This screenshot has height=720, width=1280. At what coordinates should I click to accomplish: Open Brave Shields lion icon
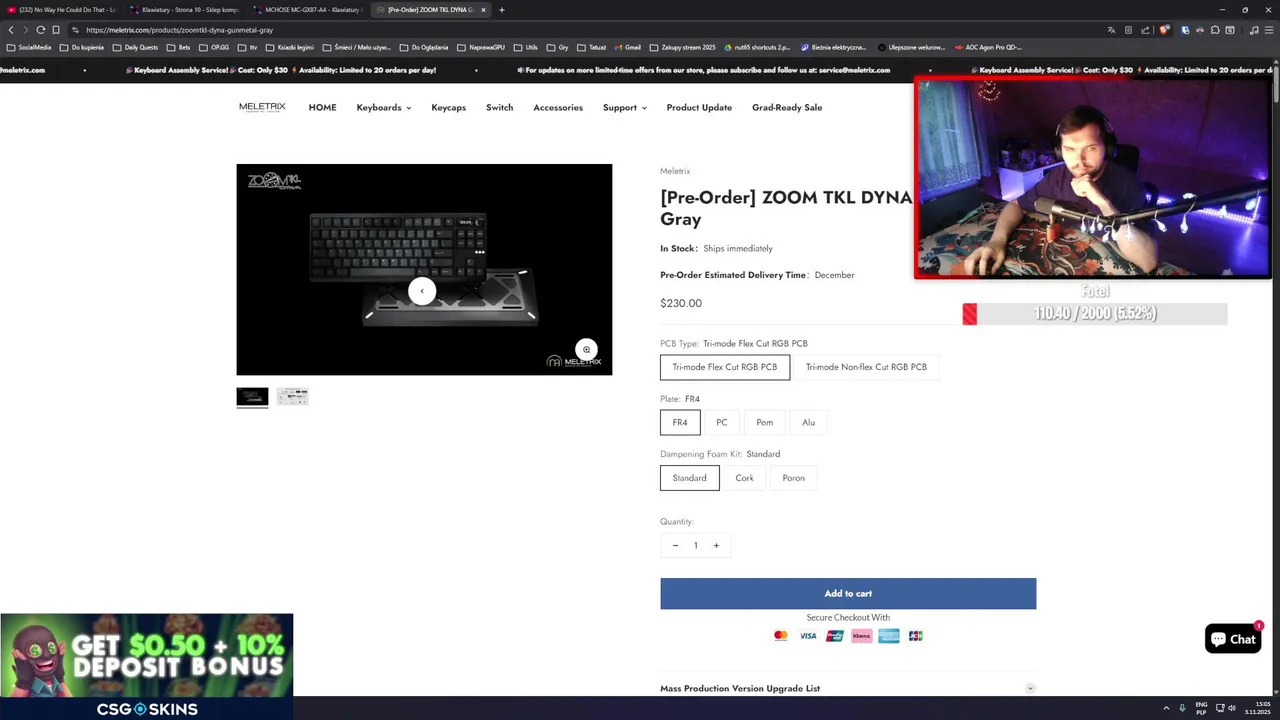(1163, 30)
